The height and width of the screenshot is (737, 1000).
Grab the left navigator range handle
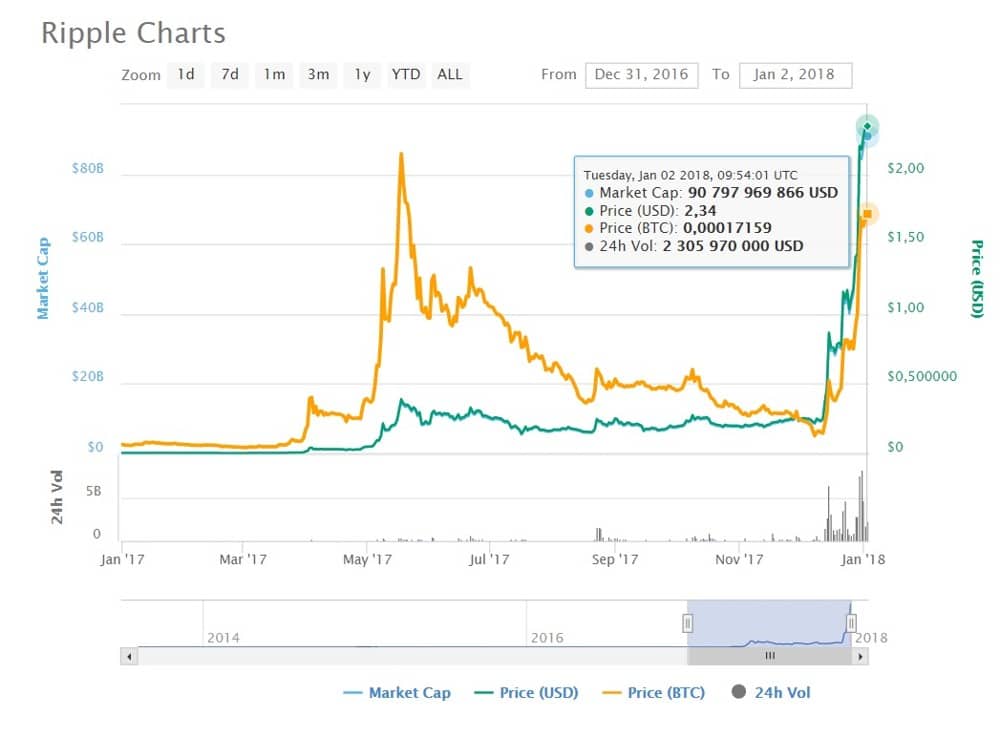688,623
